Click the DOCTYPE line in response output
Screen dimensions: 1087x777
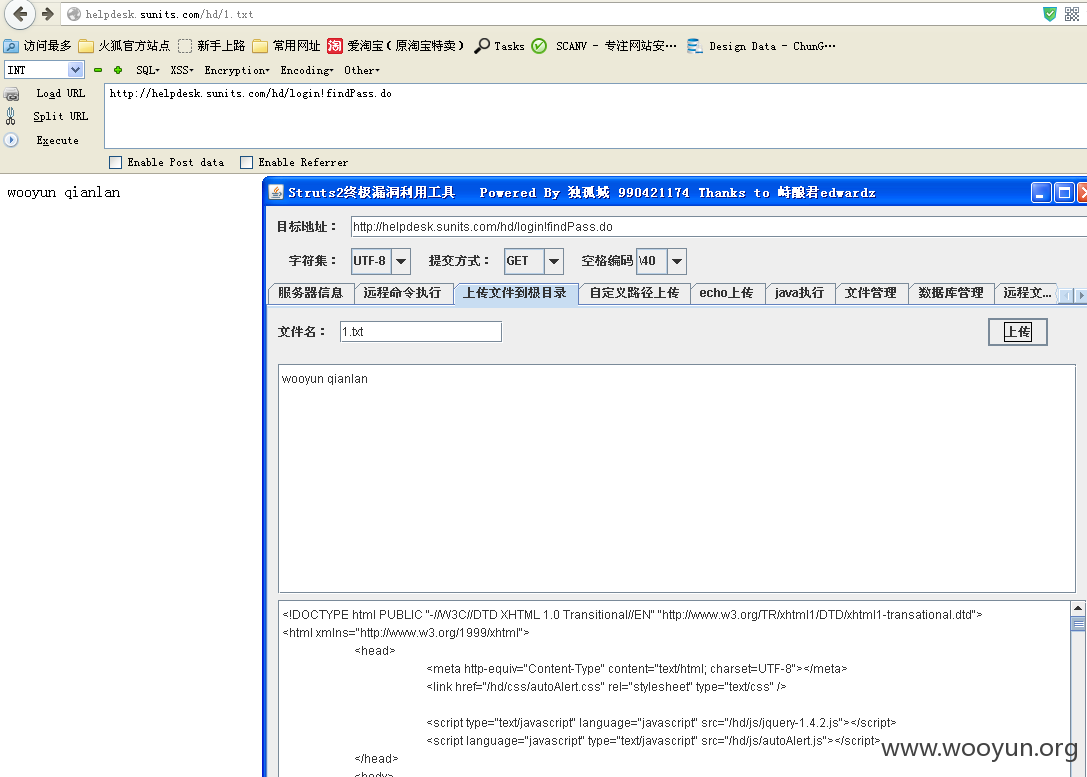pos(632,615)
